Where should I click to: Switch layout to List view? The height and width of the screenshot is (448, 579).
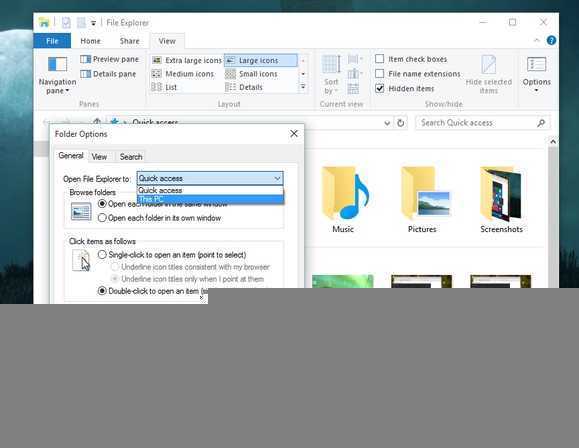tap(164, 87)
